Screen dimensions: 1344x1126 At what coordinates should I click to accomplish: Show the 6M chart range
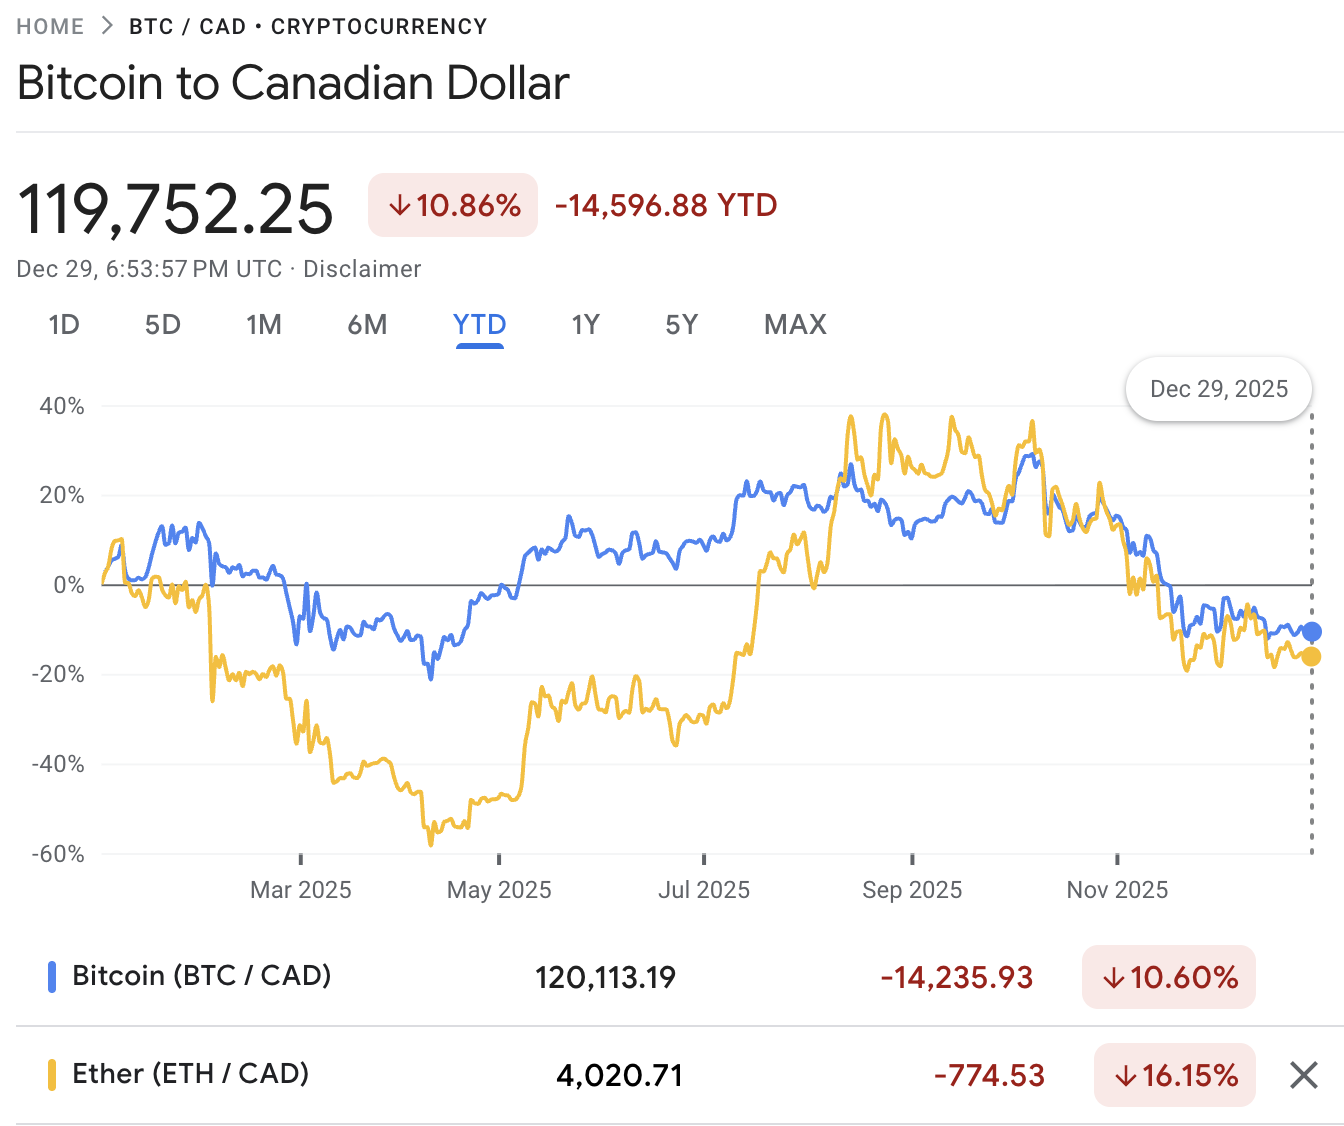point(367,325)
